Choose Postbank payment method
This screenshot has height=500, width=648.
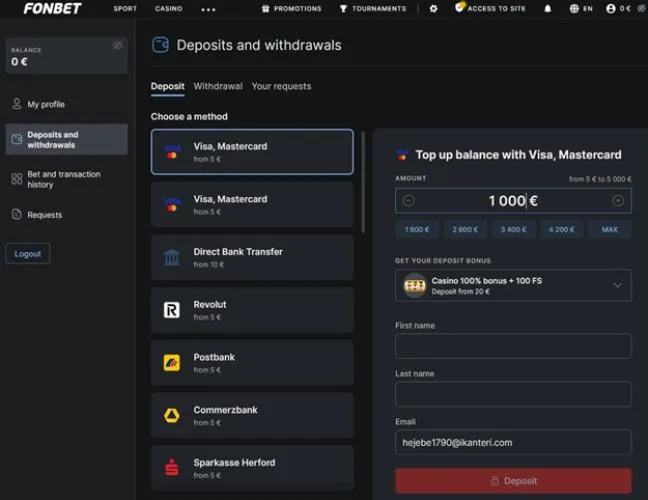coord(252,362)
